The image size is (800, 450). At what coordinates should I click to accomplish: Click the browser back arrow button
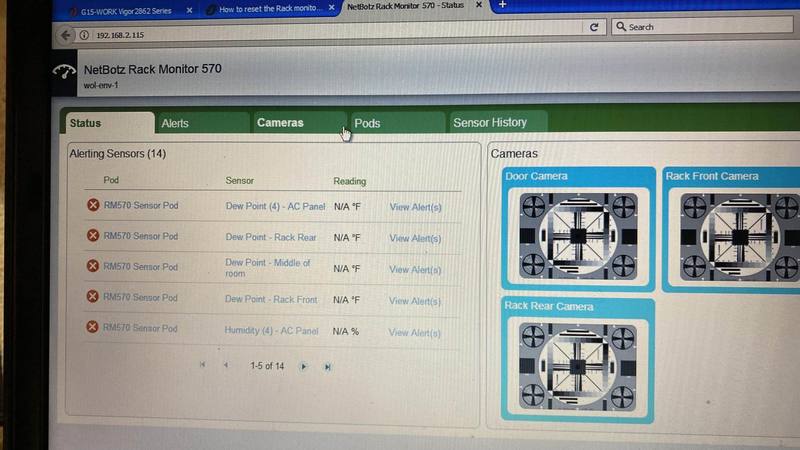coord(65,35)
